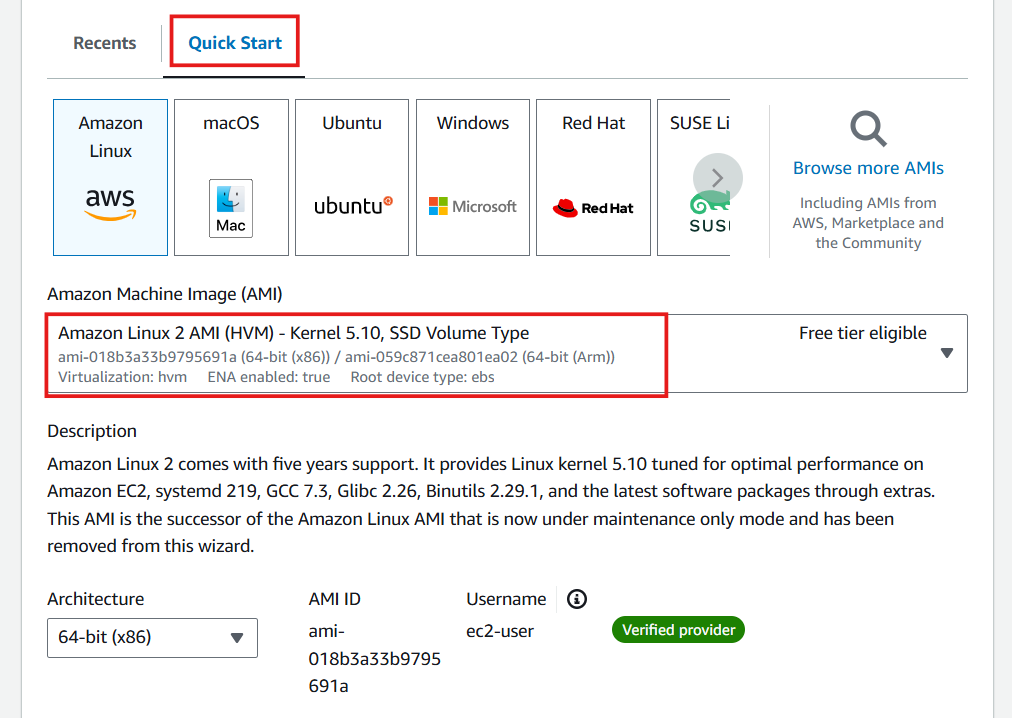Select the Amazon Linux AMI tile
The height and width of the screenshot is (718, 1012).
click(110, 178)
